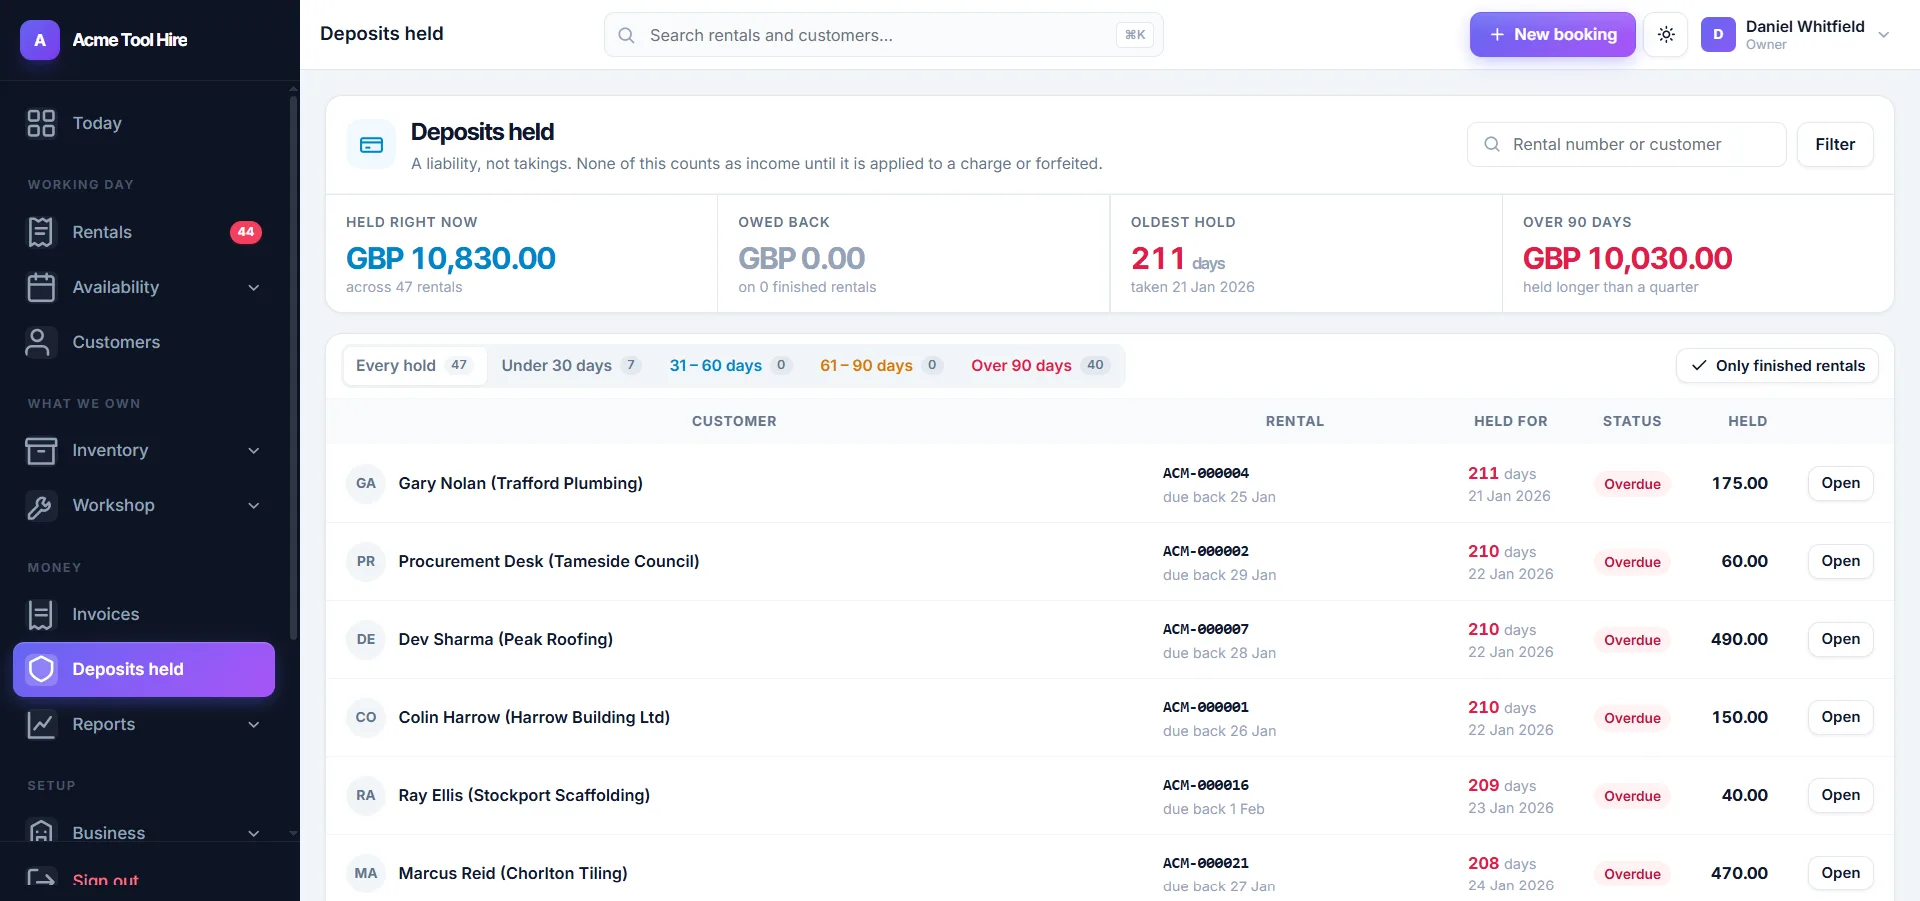Click the GA avatar for Gary Nolan
Viewport: 1920px width, 901px height.
click(x=366, y=483)
